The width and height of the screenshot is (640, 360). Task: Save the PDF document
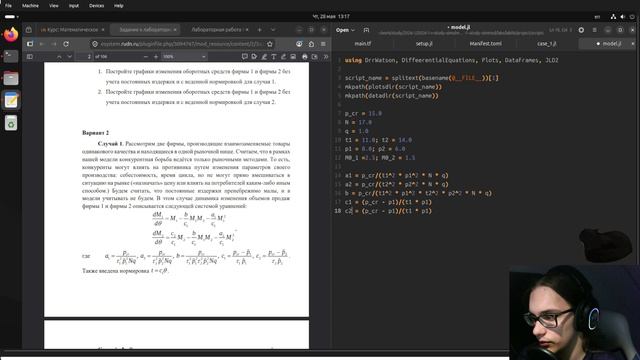[x=315, y=57]
